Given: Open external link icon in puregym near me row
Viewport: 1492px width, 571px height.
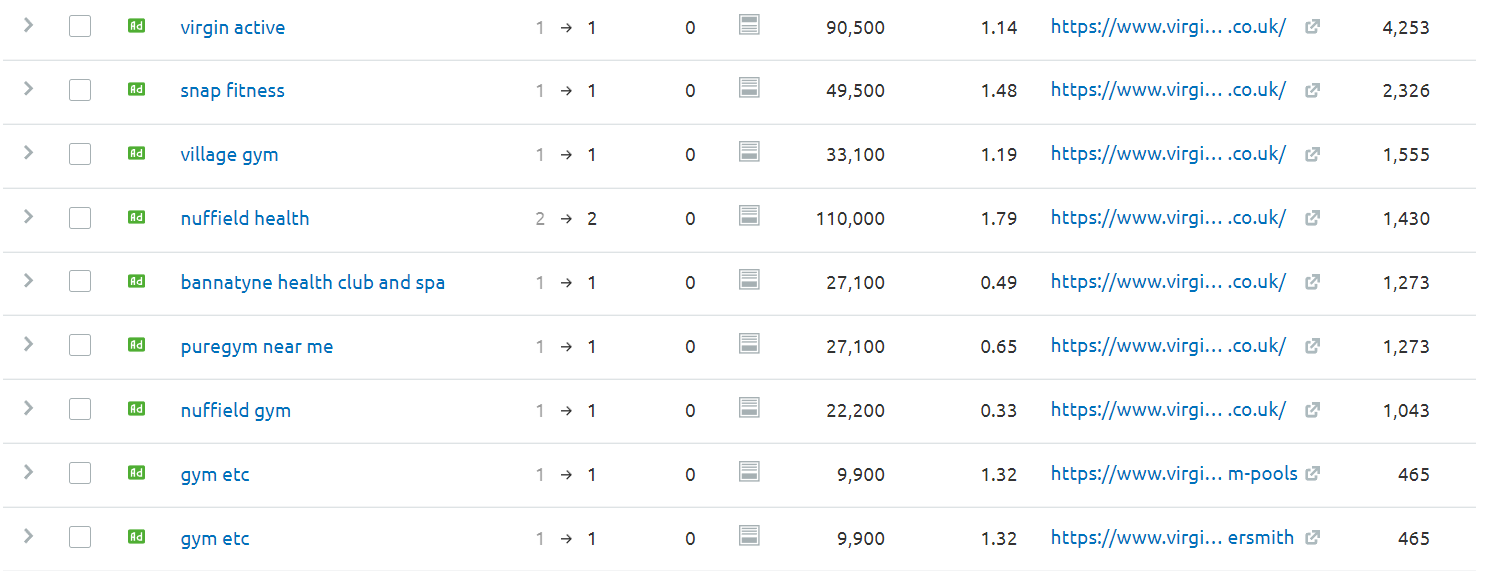Looking at the screenshot, I should [x=1313, y=346].
